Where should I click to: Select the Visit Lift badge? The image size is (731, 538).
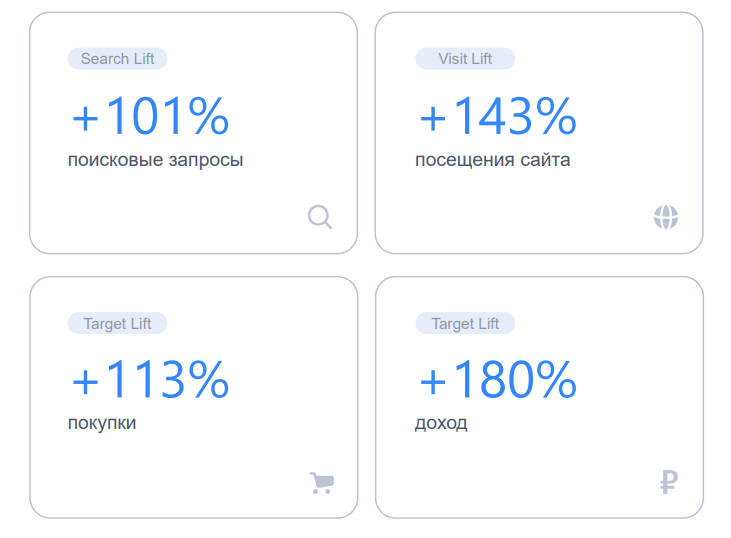pos(465,59)
